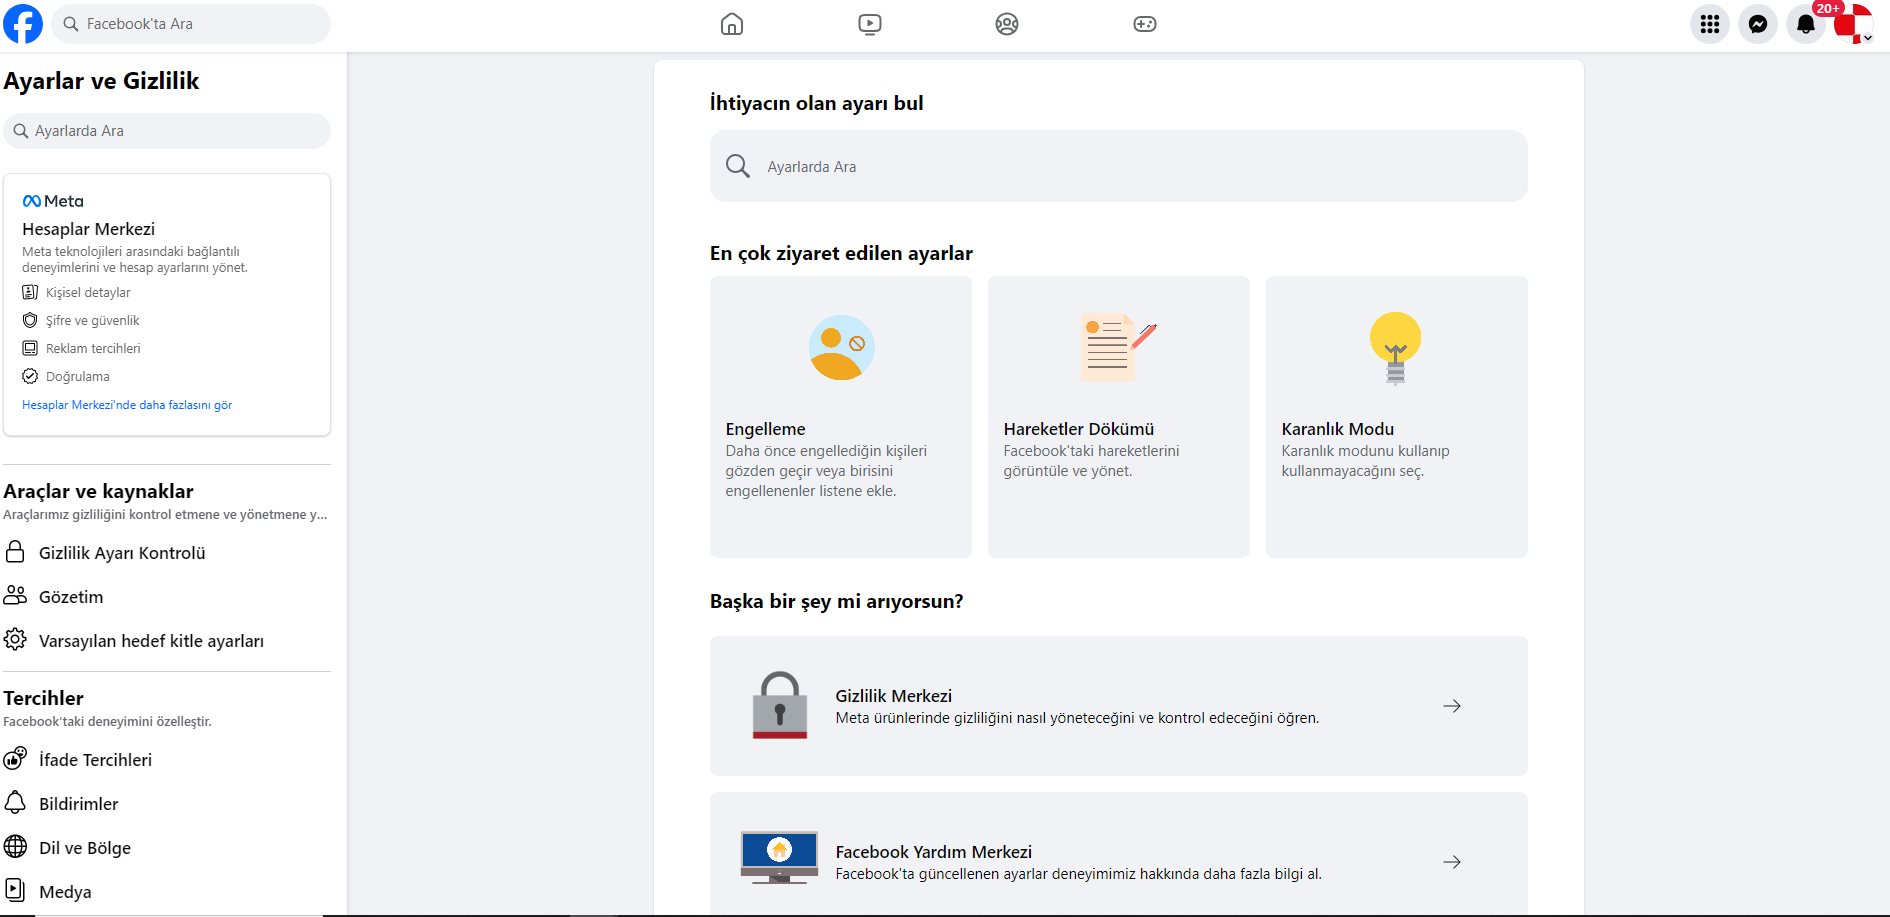The width and height of the screenshot is (1890, 917).
Task: Click the media icon next to Medya
Action: (x=15, y=890)
